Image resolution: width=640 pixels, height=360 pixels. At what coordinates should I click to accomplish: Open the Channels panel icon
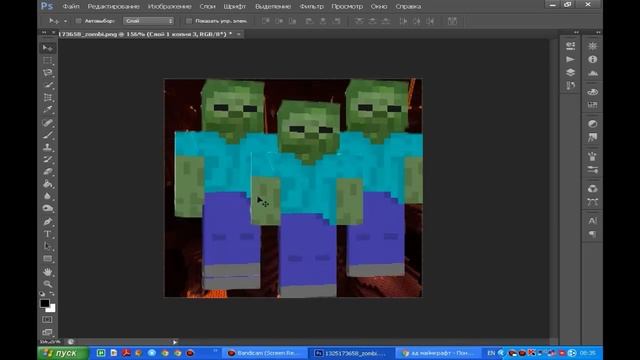tap(593, 189)
